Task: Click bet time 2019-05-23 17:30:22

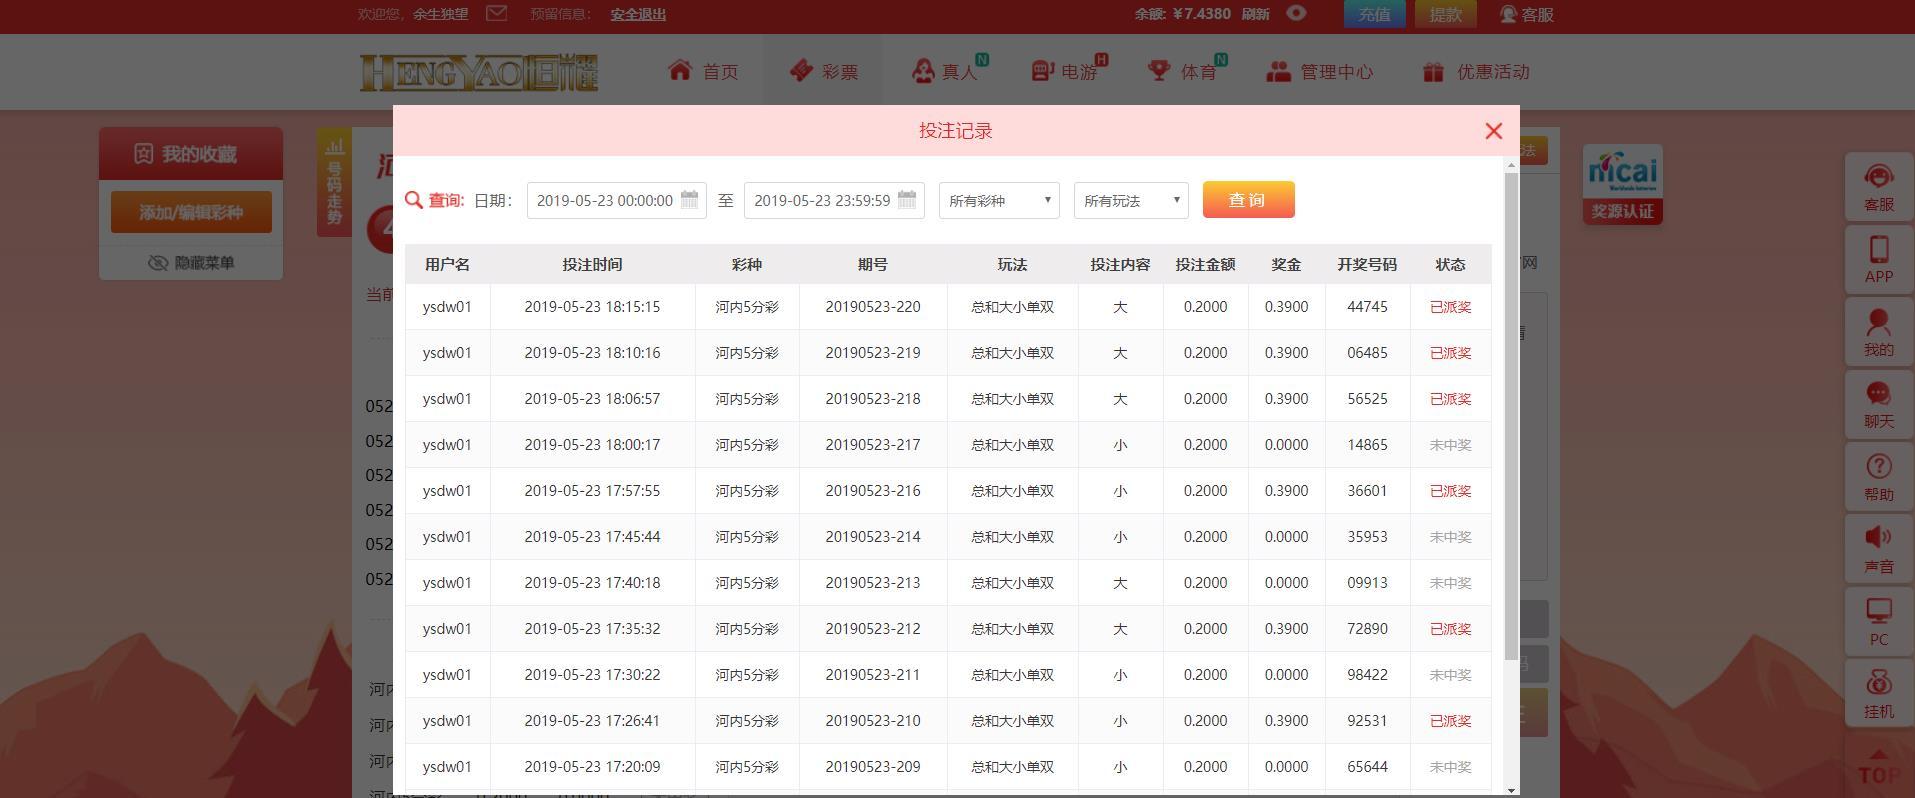Action: 592,675
